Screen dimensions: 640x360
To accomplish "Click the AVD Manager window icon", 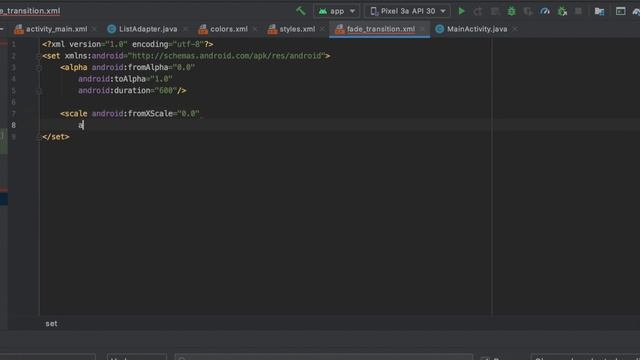I will click(x=620, y=11).
